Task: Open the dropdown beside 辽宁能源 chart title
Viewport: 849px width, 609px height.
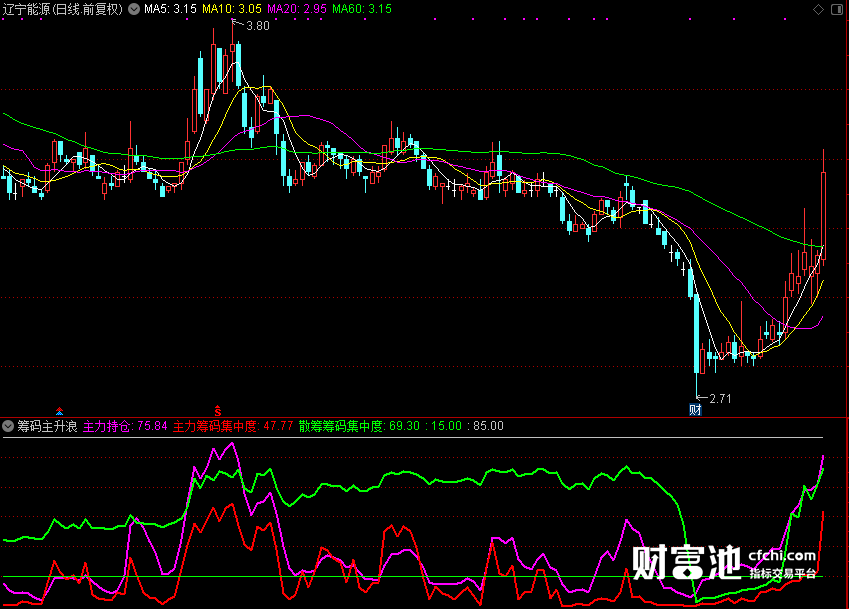Action: (134, 9)
